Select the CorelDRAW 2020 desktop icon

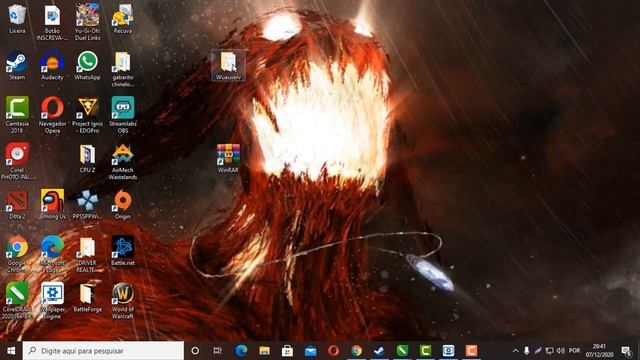[17, 301]
